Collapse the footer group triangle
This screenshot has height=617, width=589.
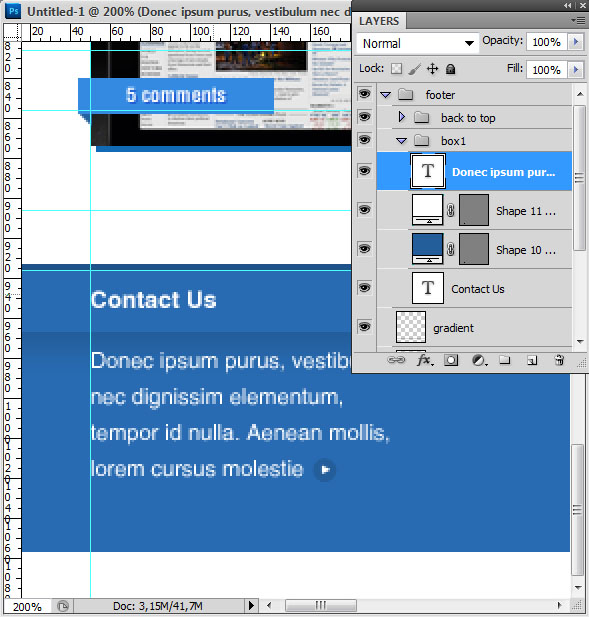click(x=386, y=95)
